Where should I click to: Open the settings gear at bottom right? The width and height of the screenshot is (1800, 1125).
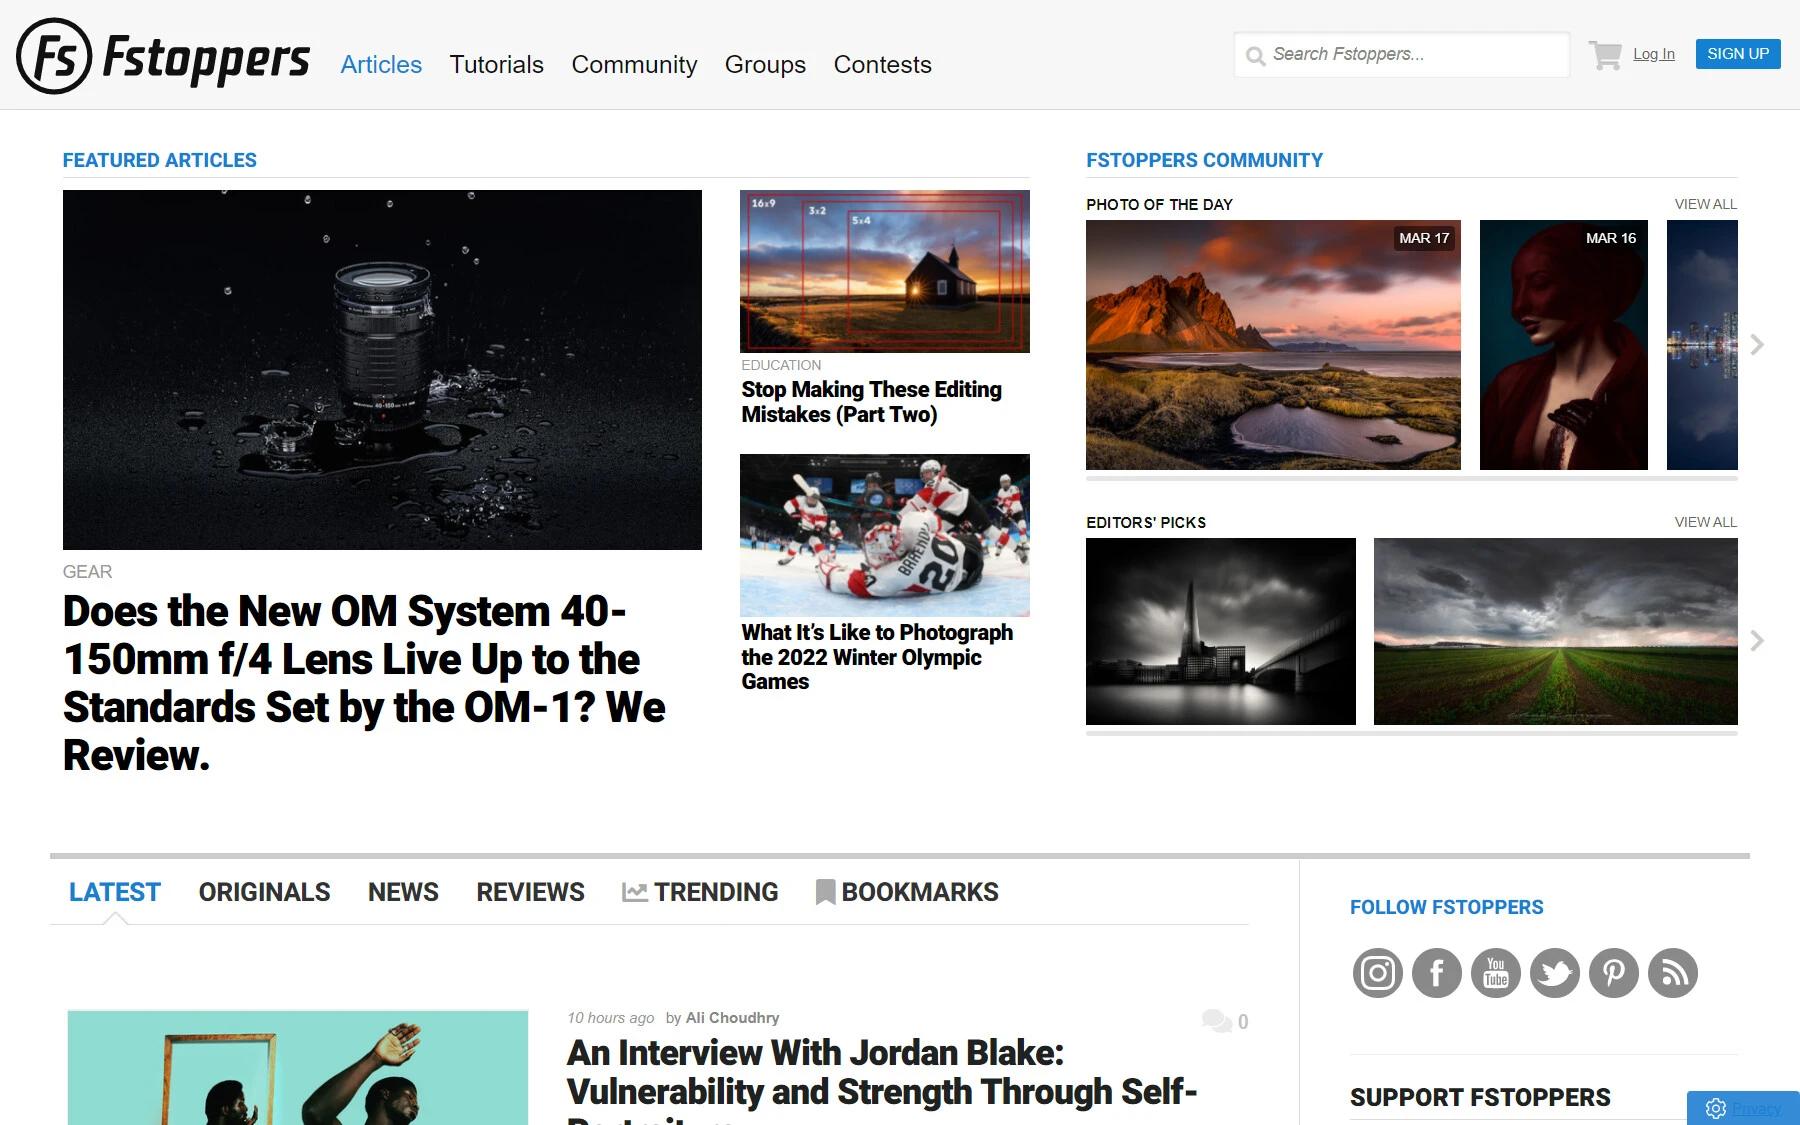[x=1716, y=1108]
